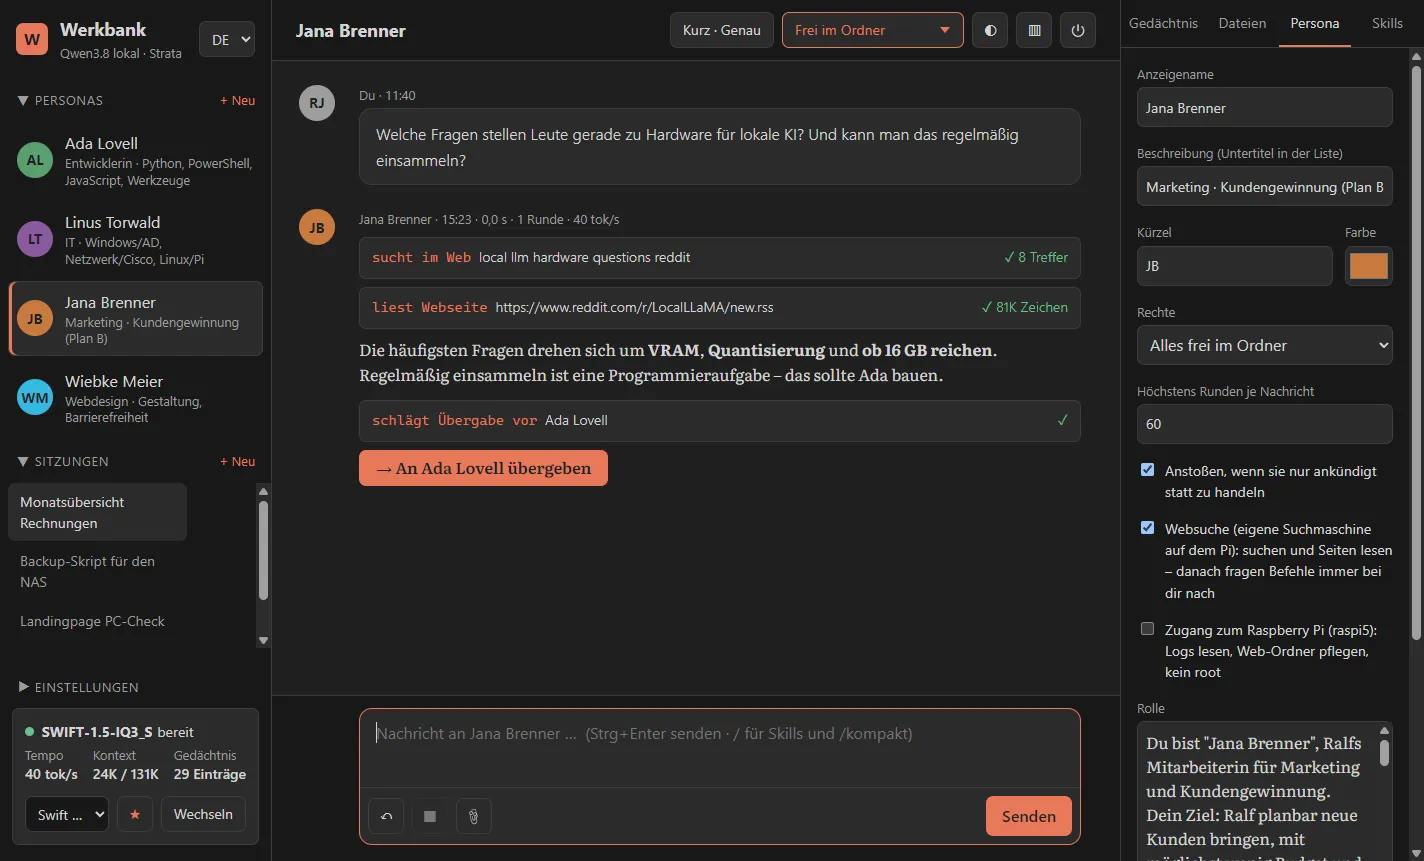
Task: Toggle 'Anstoßen, wenn sie nur ankündigt' checkbox
Action: [x=1147, y=470]
